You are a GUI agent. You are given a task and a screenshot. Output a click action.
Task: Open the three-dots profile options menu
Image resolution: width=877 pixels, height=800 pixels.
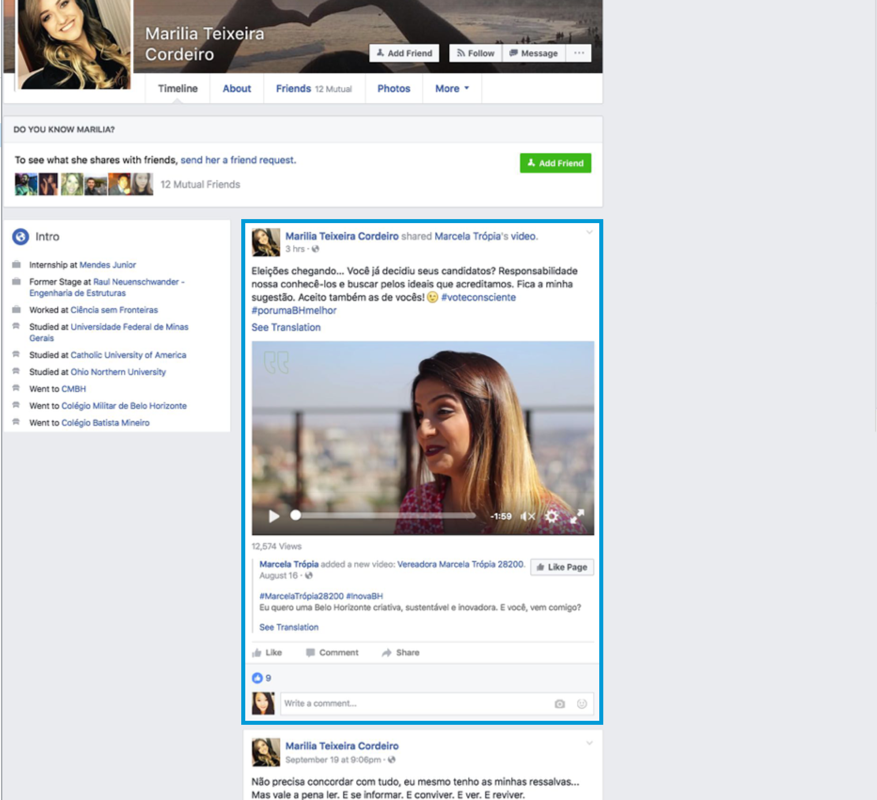click(x=579, y=53)
